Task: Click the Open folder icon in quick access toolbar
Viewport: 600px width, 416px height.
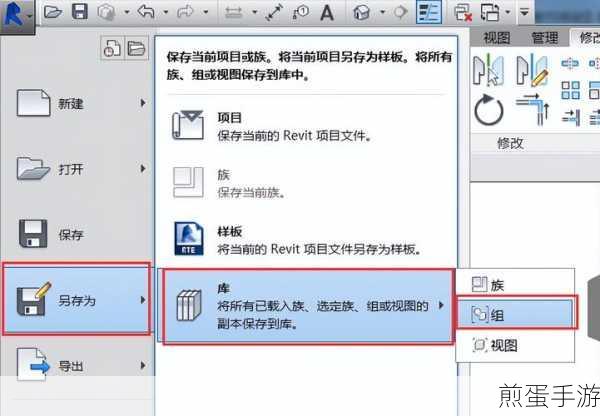Action: pyautogui.click(x=53, y=12)
